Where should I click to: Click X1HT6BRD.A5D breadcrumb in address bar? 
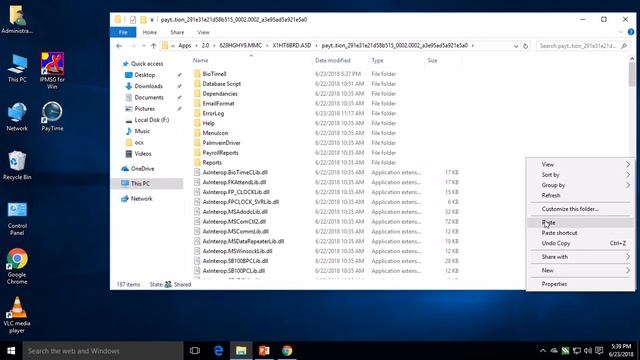click(291, 46)
